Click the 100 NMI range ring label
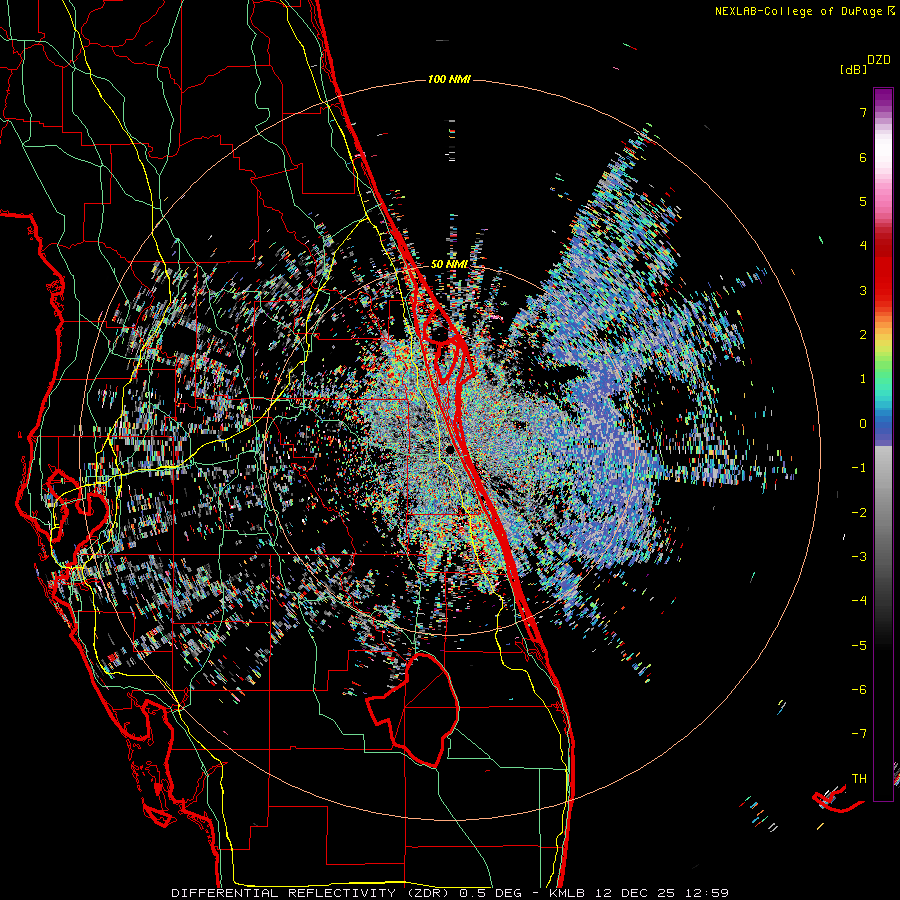900x900 pixels. click(x=449, y=79)
